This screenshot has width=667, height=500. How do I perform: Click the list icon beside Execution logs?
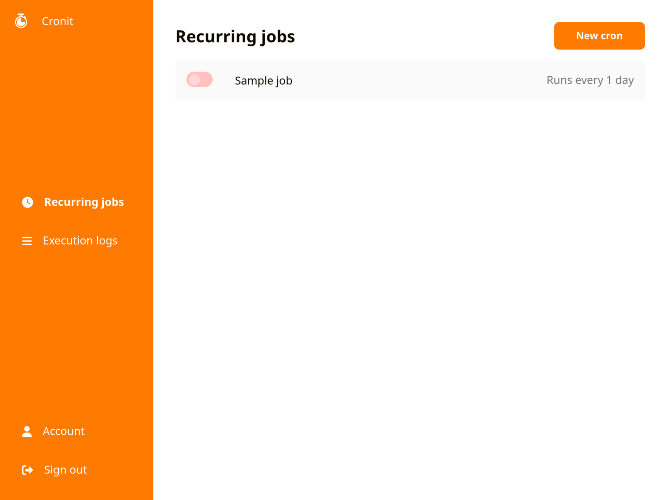27,241
